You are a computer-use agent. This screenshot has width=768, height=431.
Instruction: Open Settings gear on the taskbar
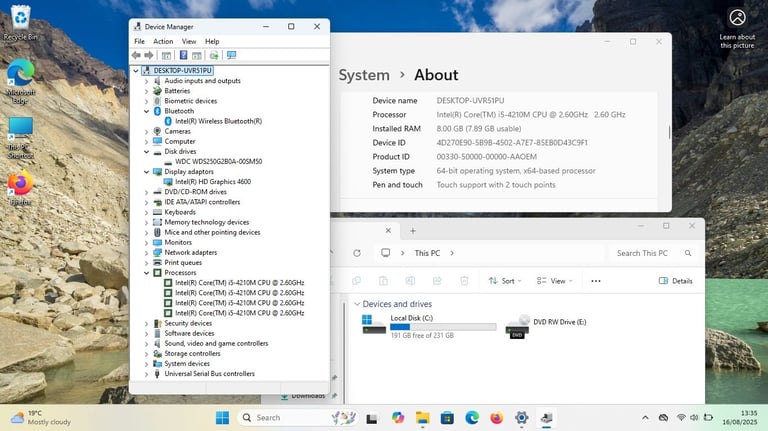(x=522, y=418)
